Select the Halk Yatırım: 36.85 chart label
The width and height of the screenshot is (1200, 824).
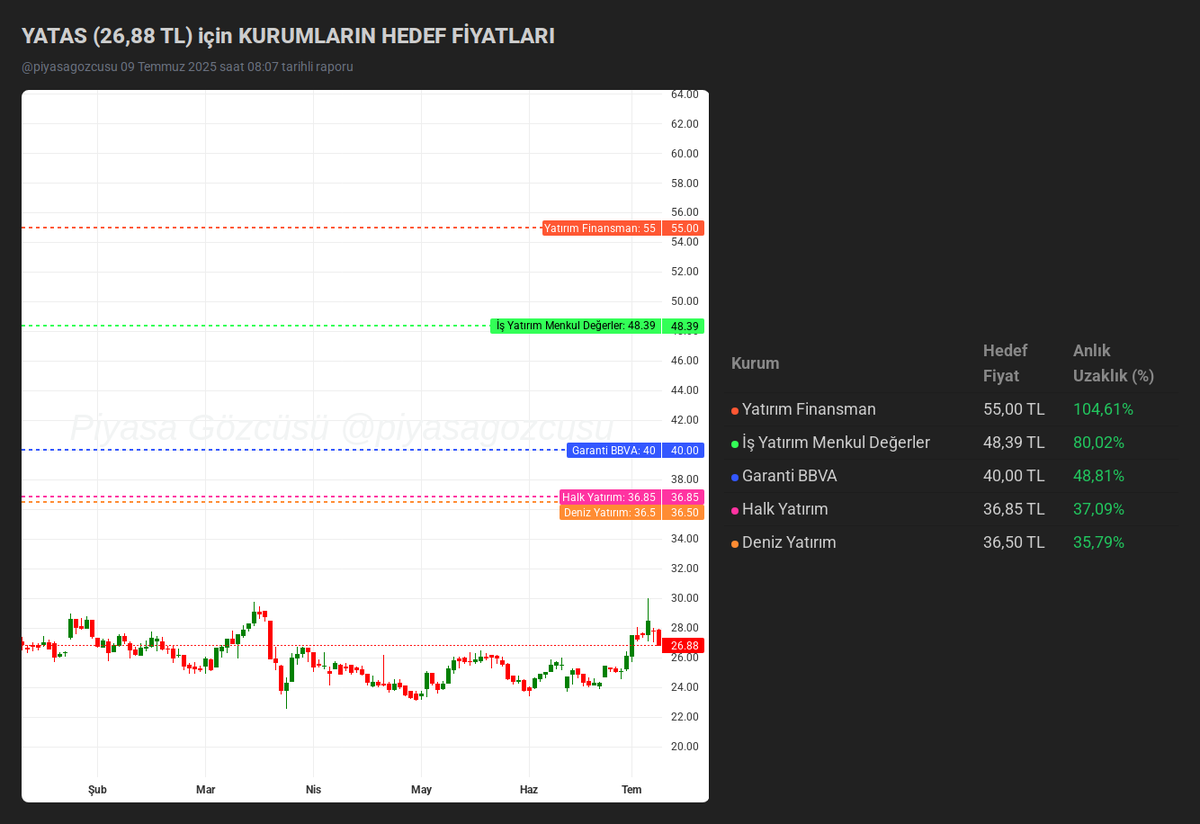(x=609, y=497)
